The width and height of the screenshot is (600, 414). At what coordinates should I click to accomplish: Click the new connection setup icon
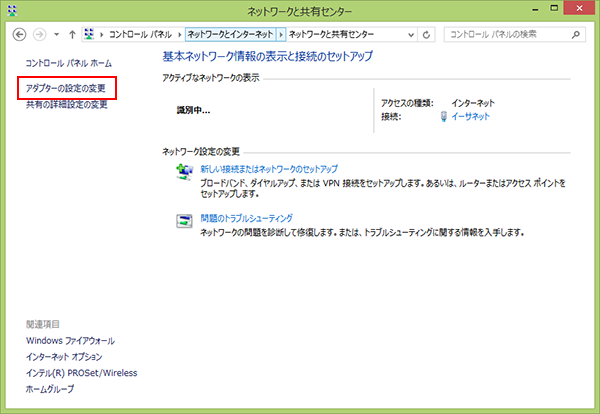184,171
